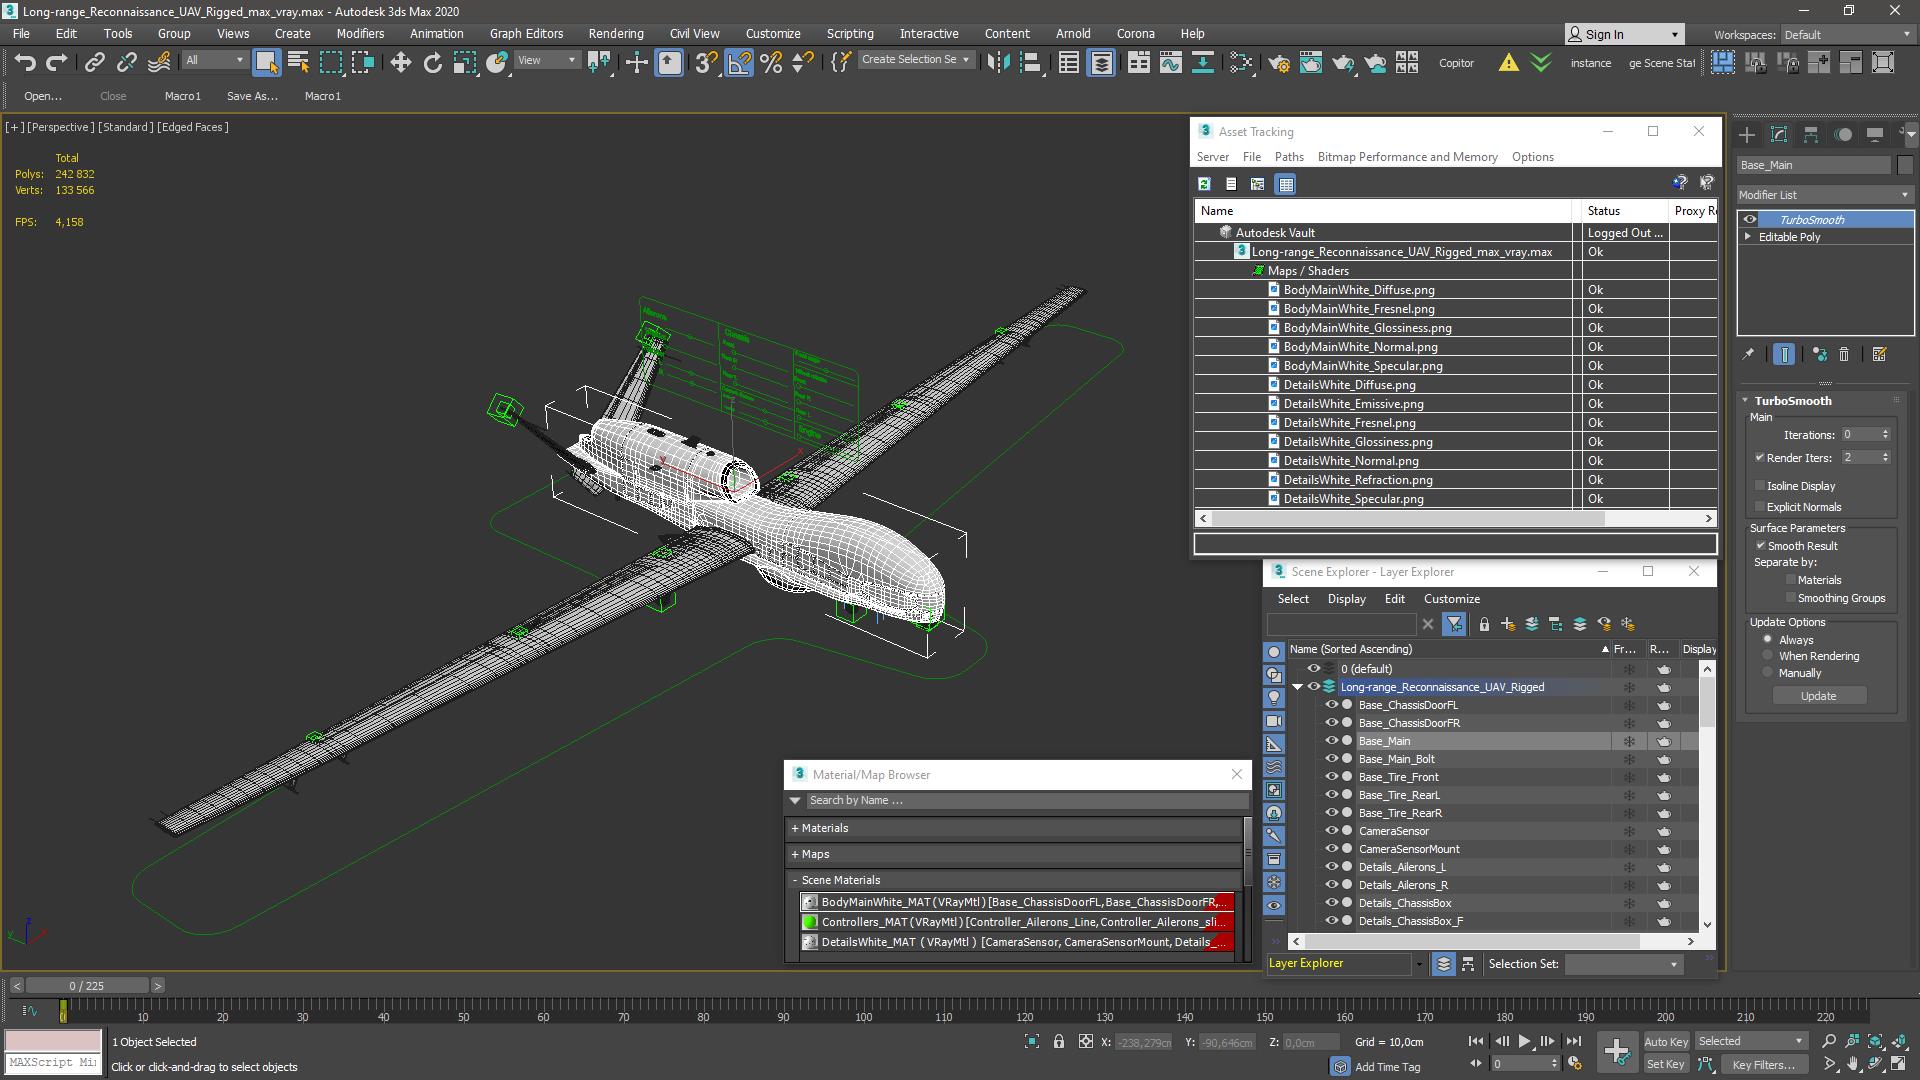Toggle Percent Snap icon
1920x1080 pixels.
coord(771,63)
